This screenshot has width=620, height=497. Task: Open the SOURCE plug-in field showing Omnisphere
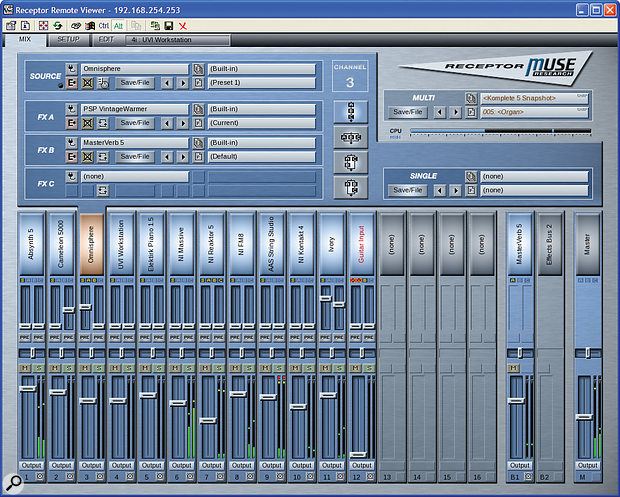(135, 69)
